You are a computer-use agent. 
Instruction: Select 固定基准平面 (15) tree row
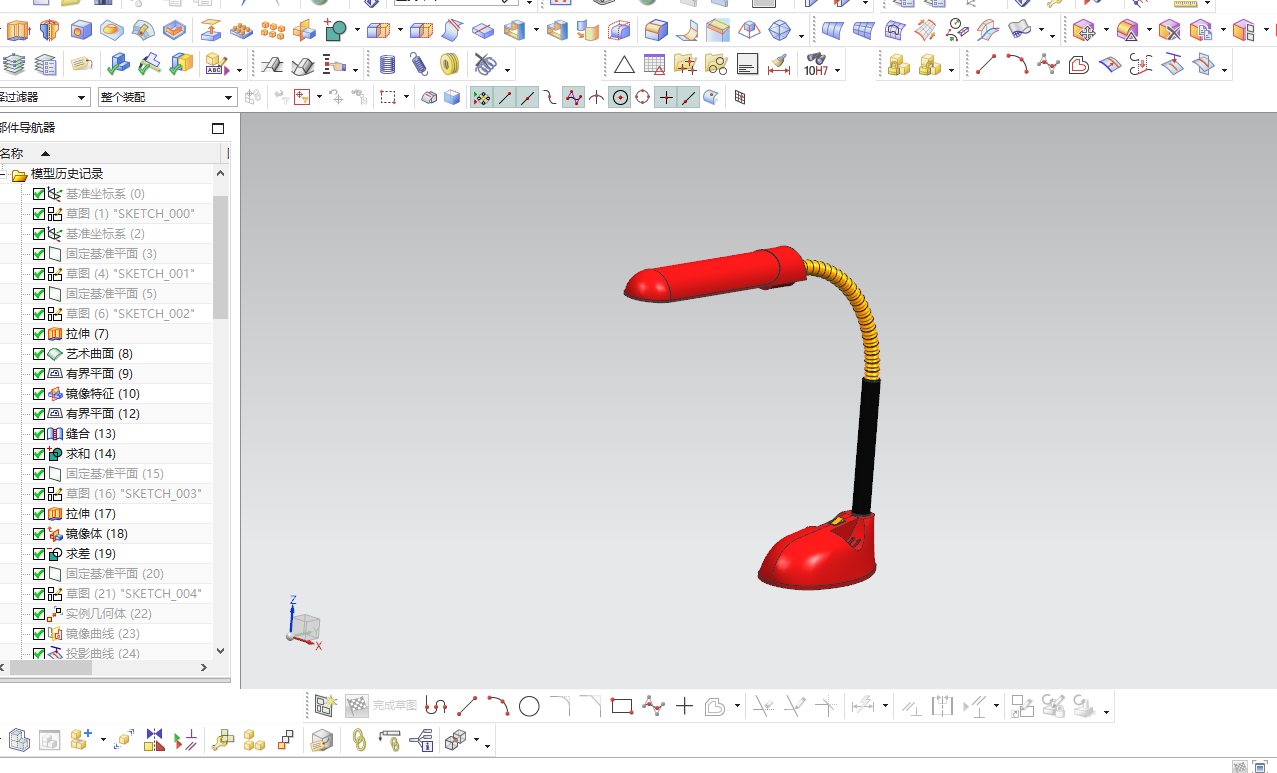(115, 474)
